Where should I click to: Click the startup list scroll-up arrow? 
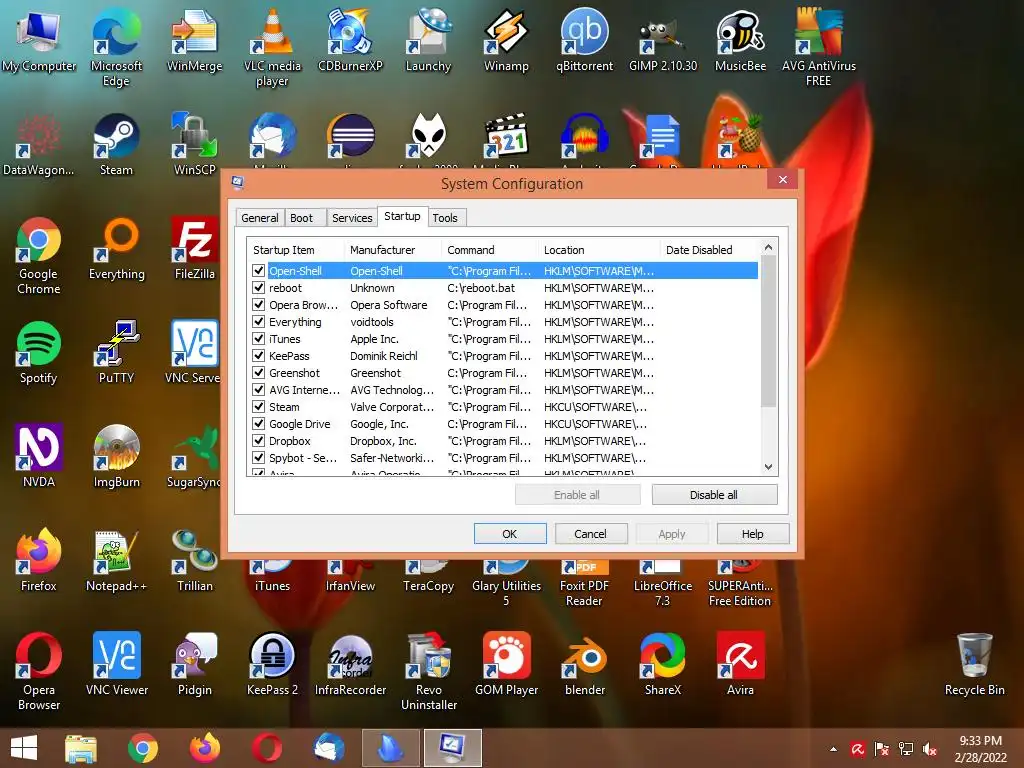(769, 248)
